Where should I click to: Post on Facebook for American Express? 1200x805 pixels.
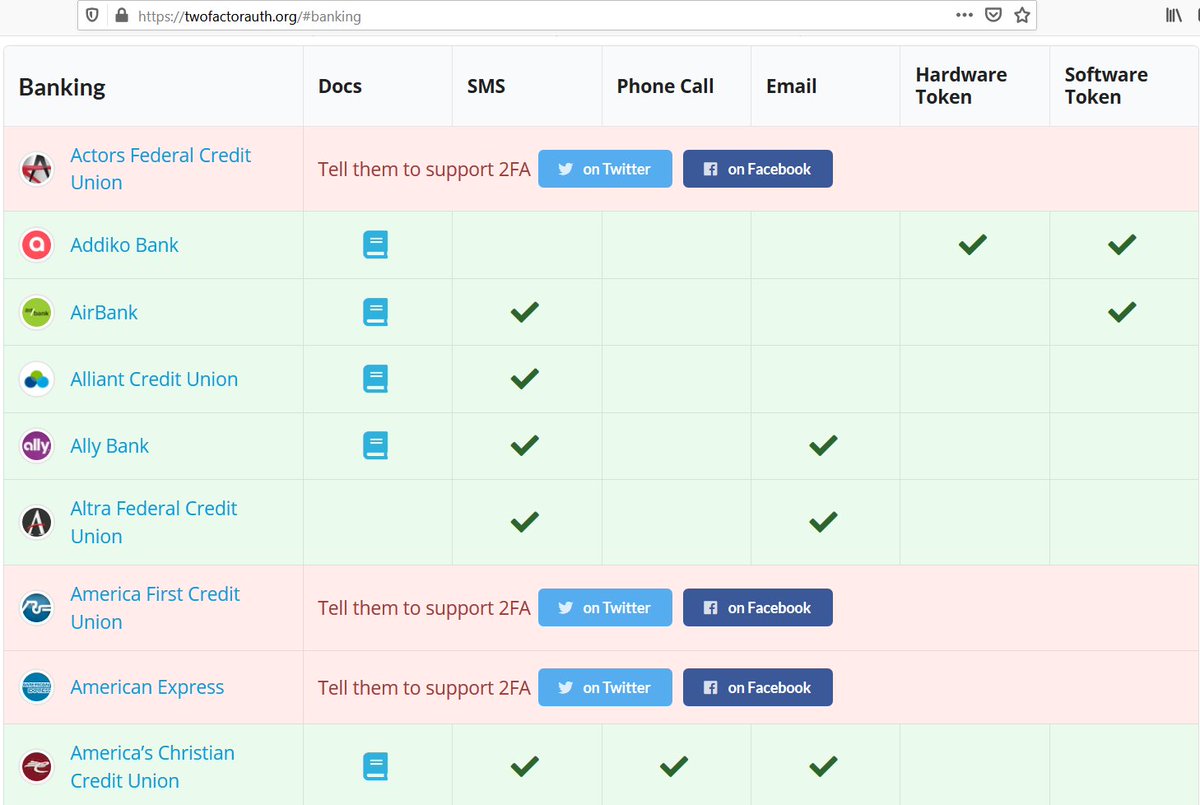[x=758, y=688]
